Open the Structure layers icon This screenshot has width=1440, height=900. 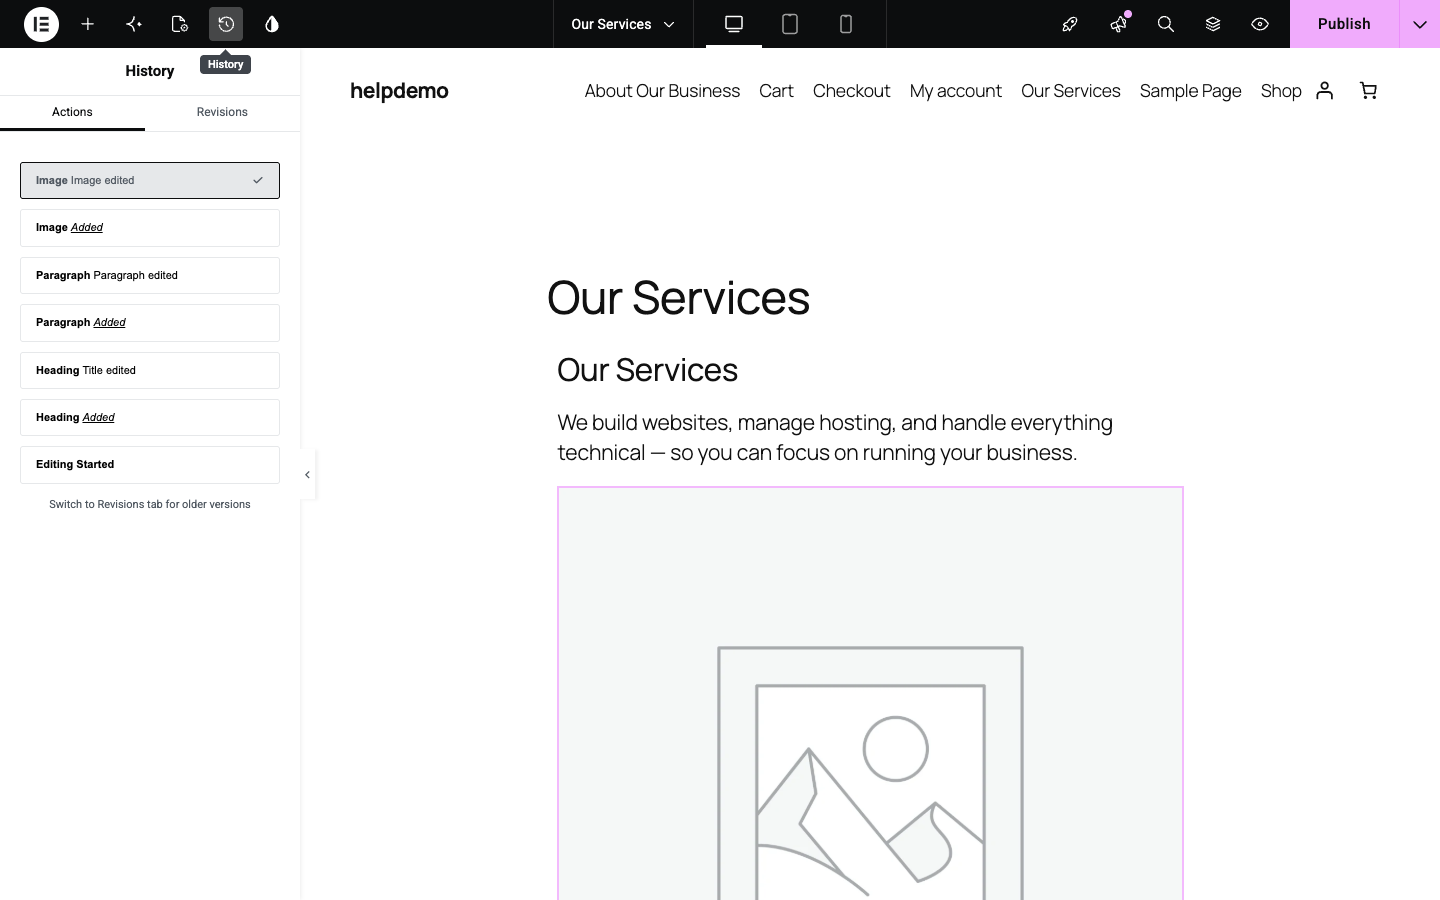[1213, 24]
